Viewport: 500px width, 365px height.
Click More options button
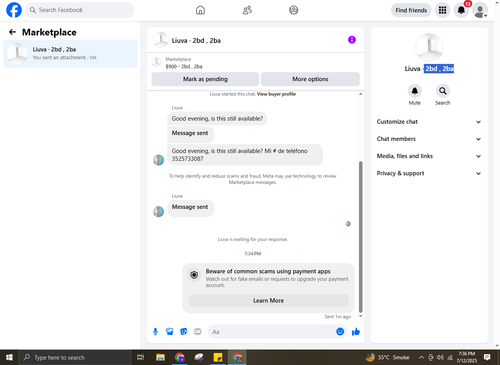click(x=310, y=79)
